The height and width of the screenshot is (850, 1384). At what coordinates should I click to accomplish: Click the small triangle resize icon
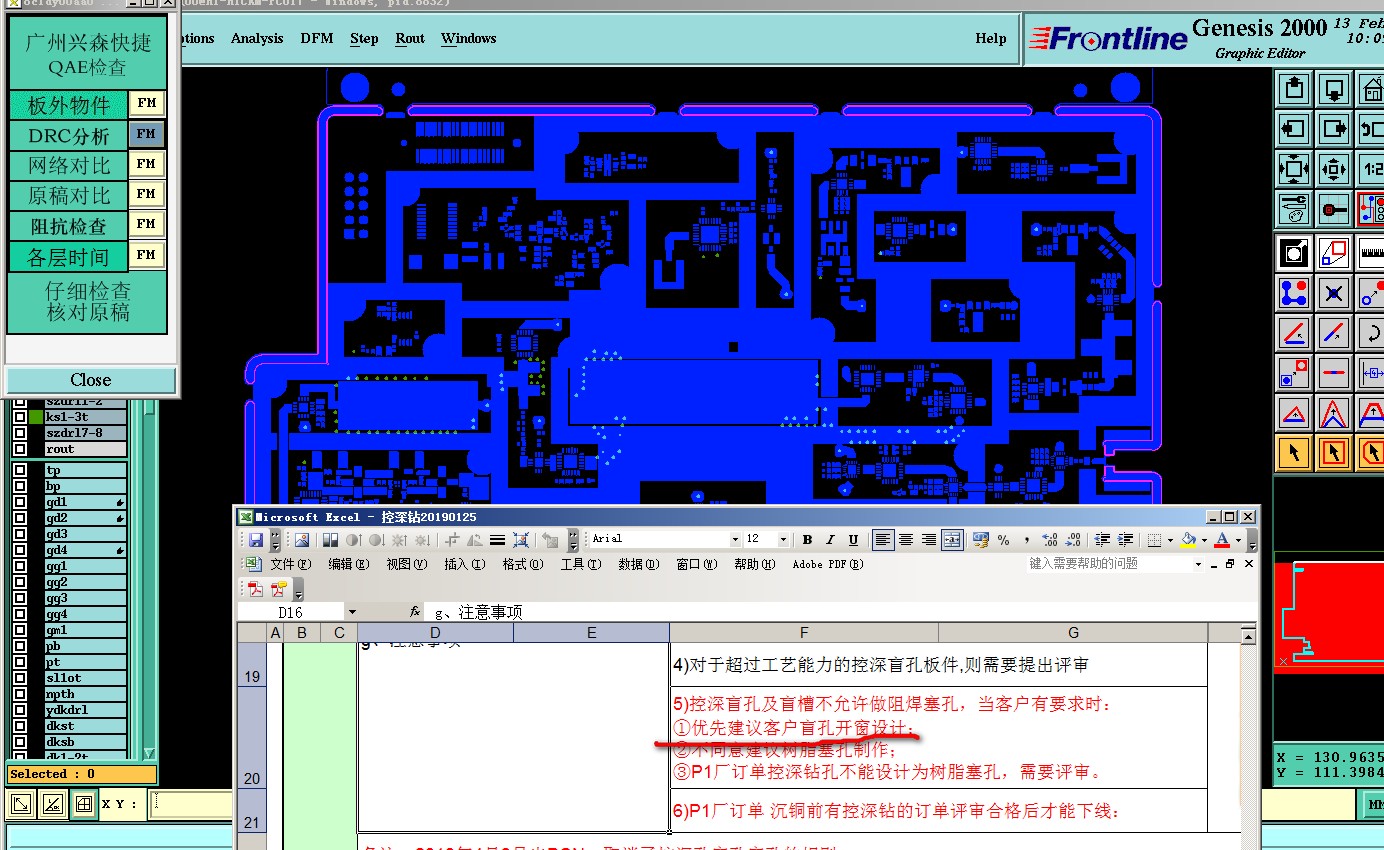[1294, 413]
